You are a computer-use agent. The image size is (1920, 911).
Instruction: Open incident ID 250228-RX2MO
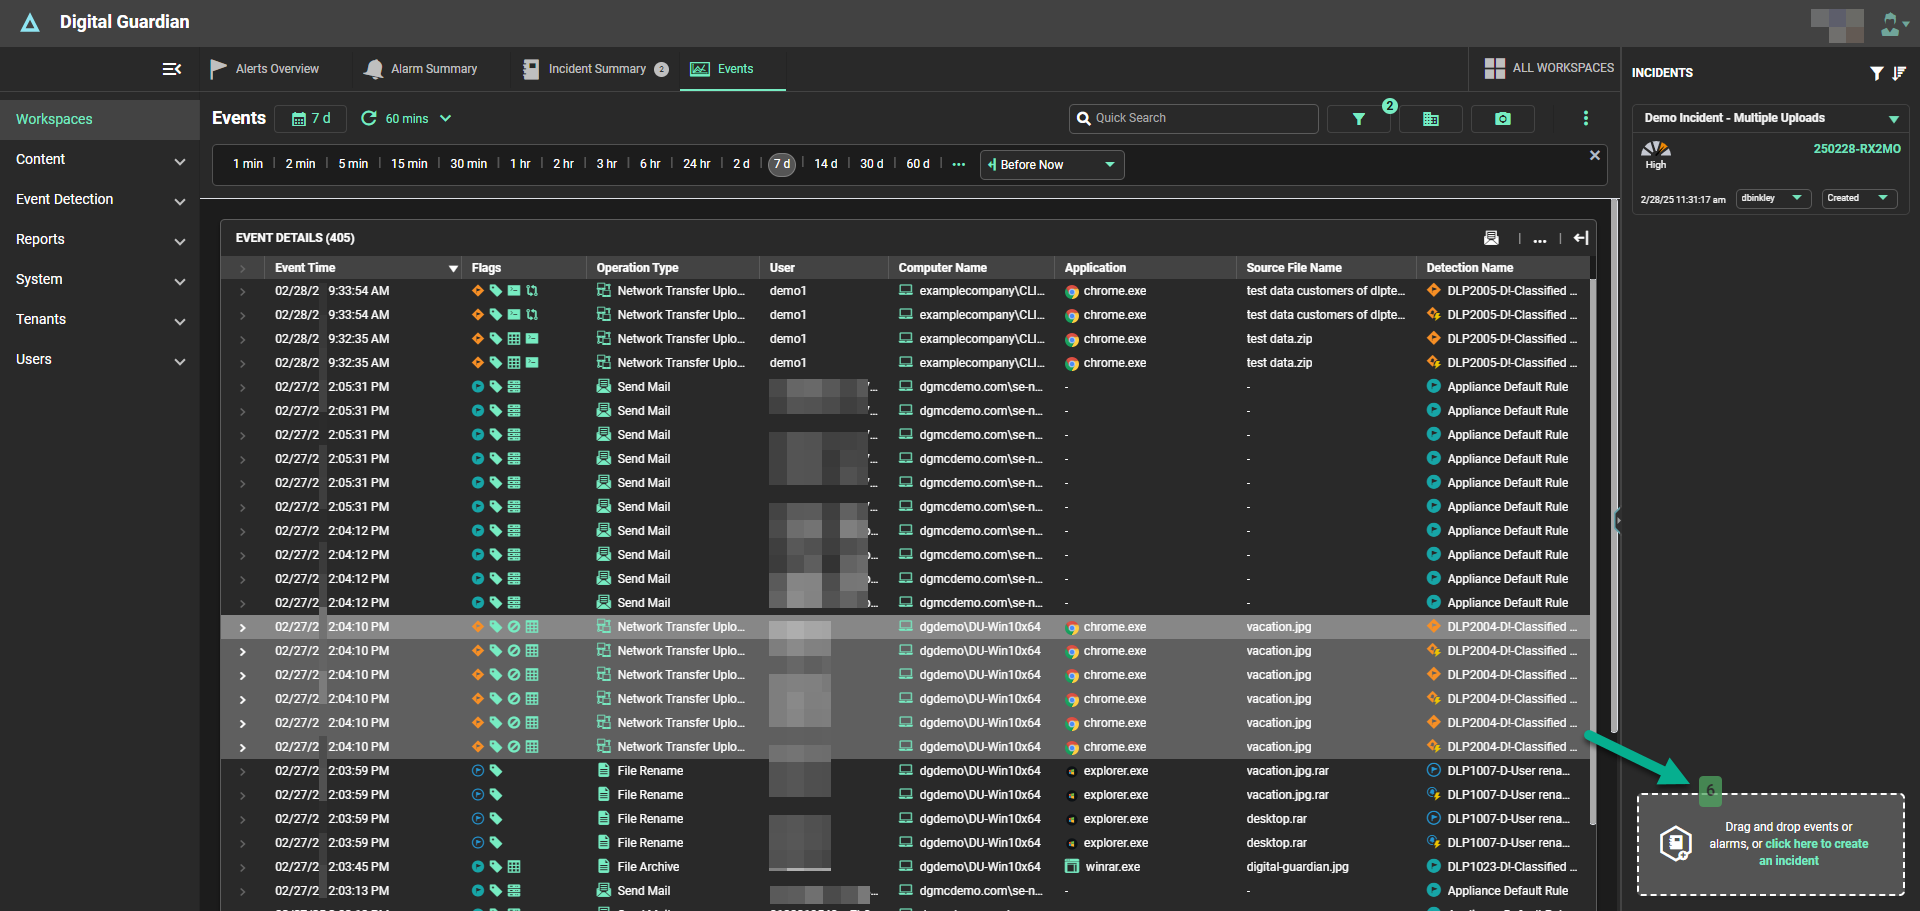tap(1857, 149)
